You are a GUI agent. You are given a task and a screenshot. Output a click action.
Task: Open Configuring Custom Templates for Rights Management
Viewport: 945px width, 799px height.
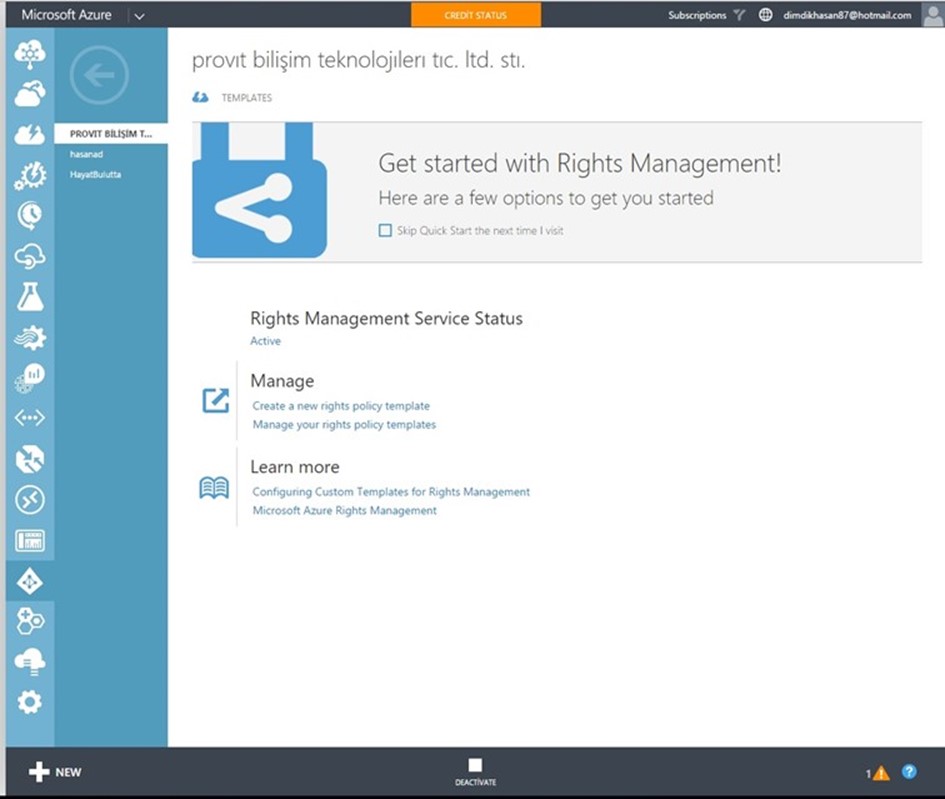pos(391,492)
